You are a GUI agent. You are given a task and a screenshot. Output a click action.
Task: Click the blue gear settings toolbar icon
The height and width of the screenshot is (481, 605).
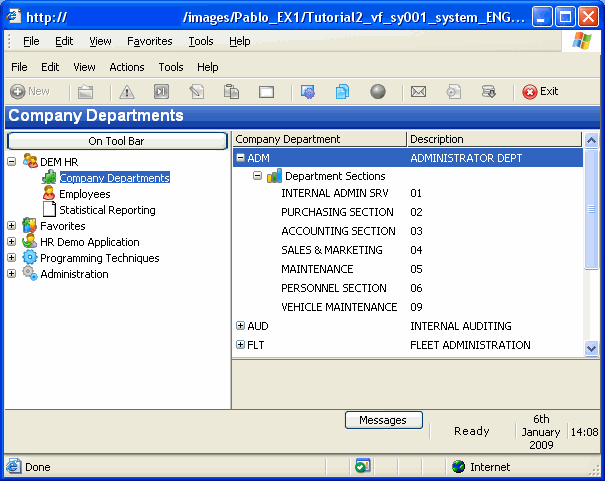click(308, 92)
